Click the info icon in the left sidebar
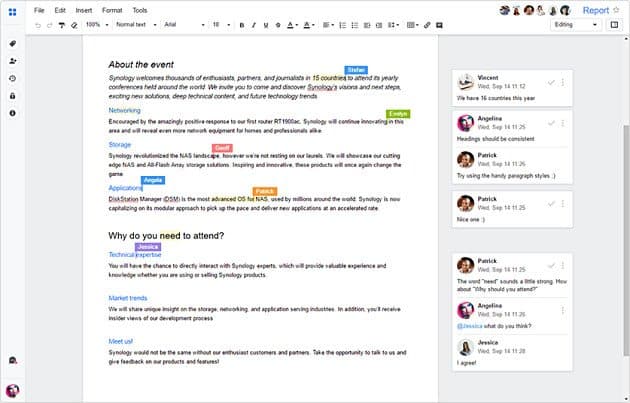This screenshot has width=630, height=403. pyautogui.click(x=12, y=113)
